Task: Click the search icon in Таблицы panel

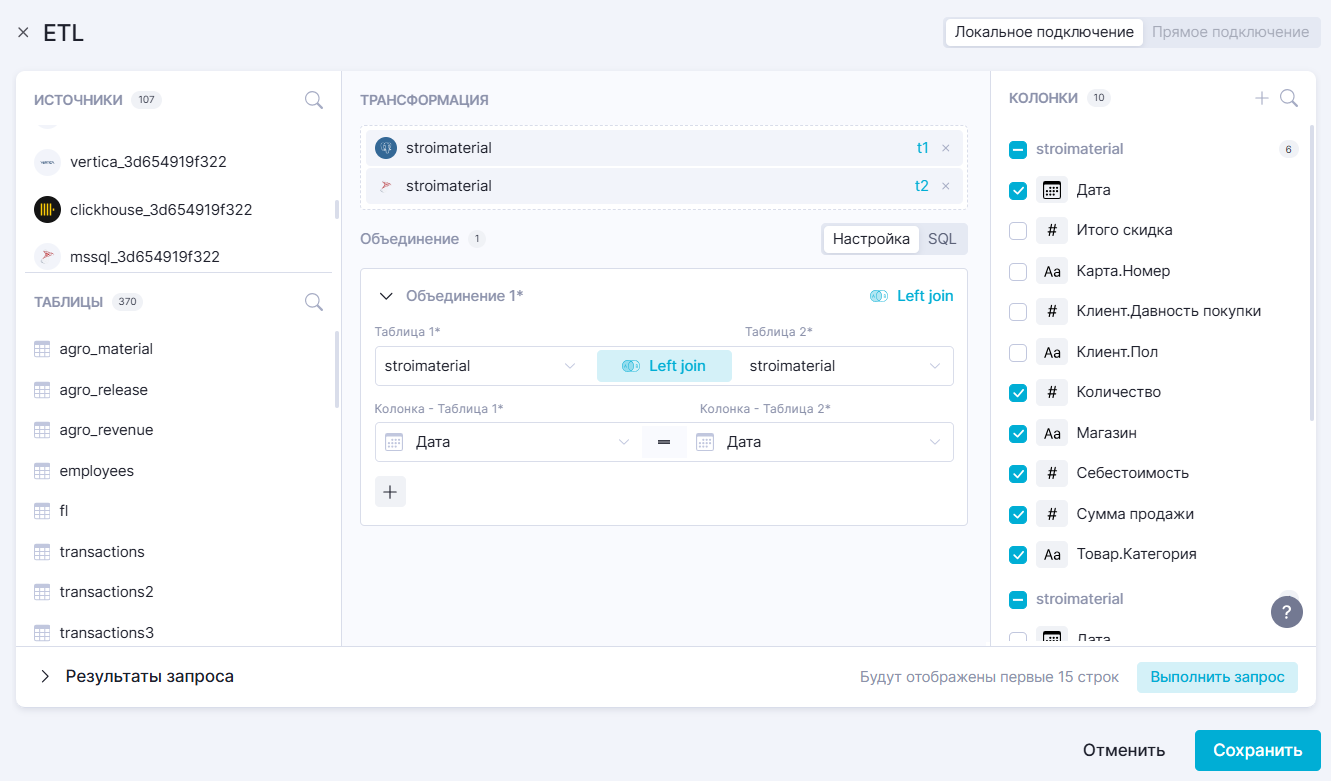Action: coord(313,302)
